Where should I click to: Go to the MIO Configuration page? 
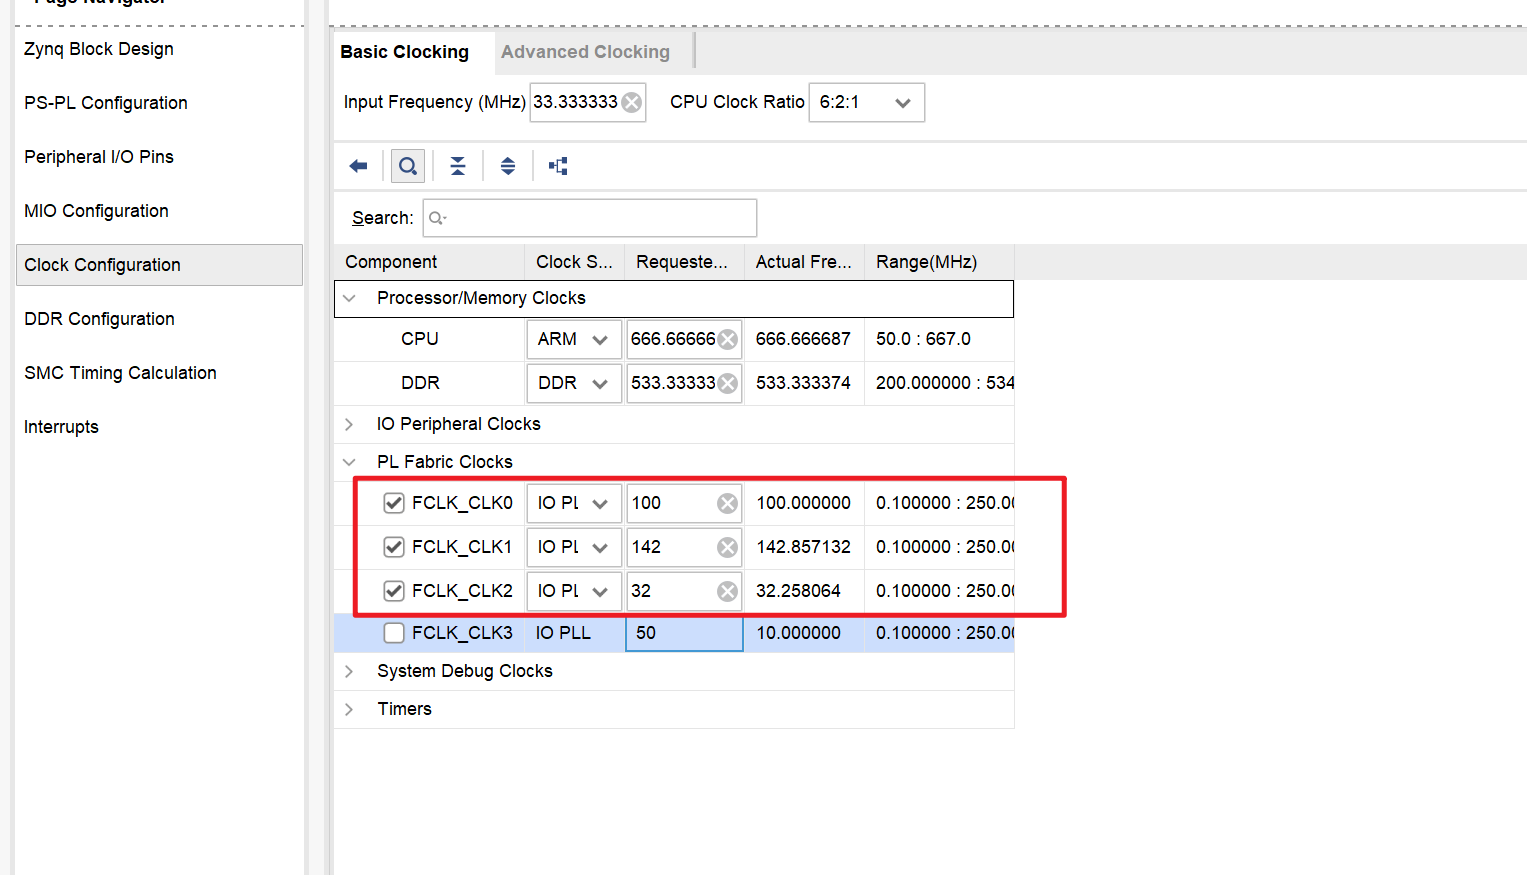tap(96, 211)
